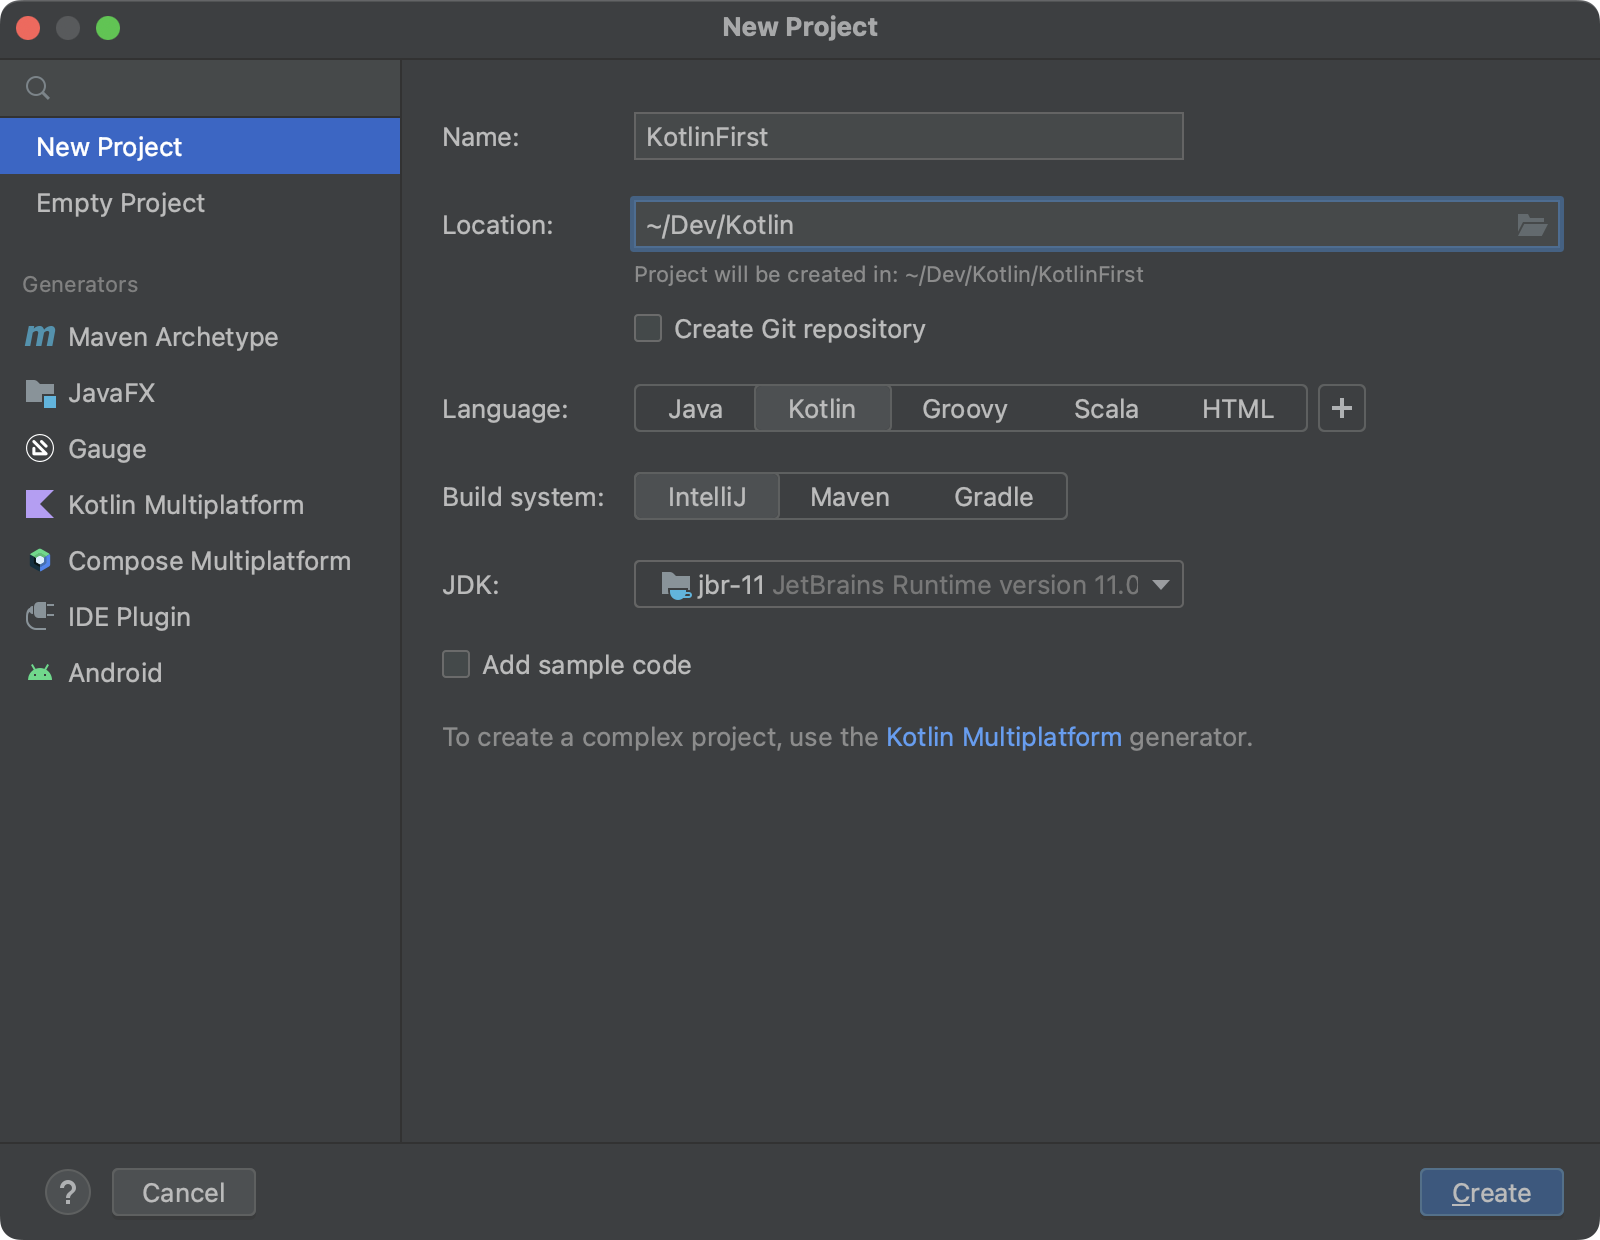1600x1240 pixels.
Task: Select Kotlin as the language
Action: pos(822,408)
